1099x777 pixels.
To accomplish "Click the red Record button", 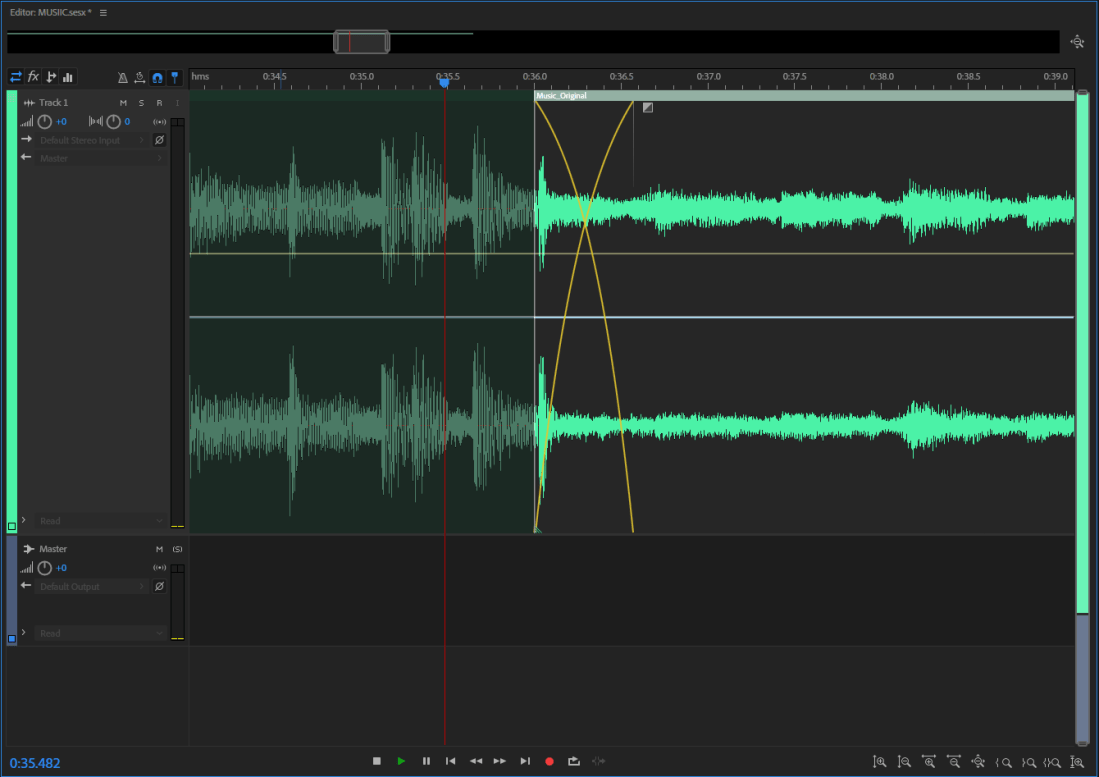I will coord(549,761).
